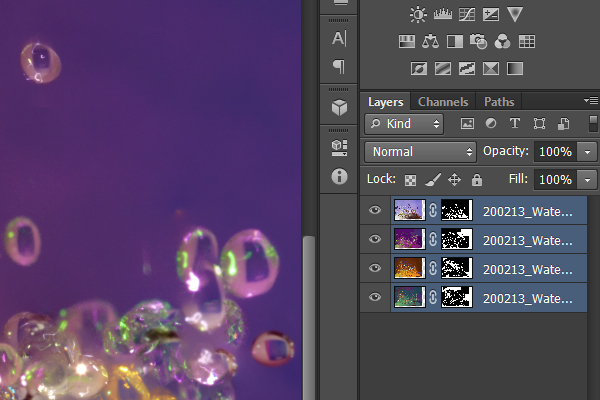
Task: Open the Info panel (i icon)
Action: (339, 176)
